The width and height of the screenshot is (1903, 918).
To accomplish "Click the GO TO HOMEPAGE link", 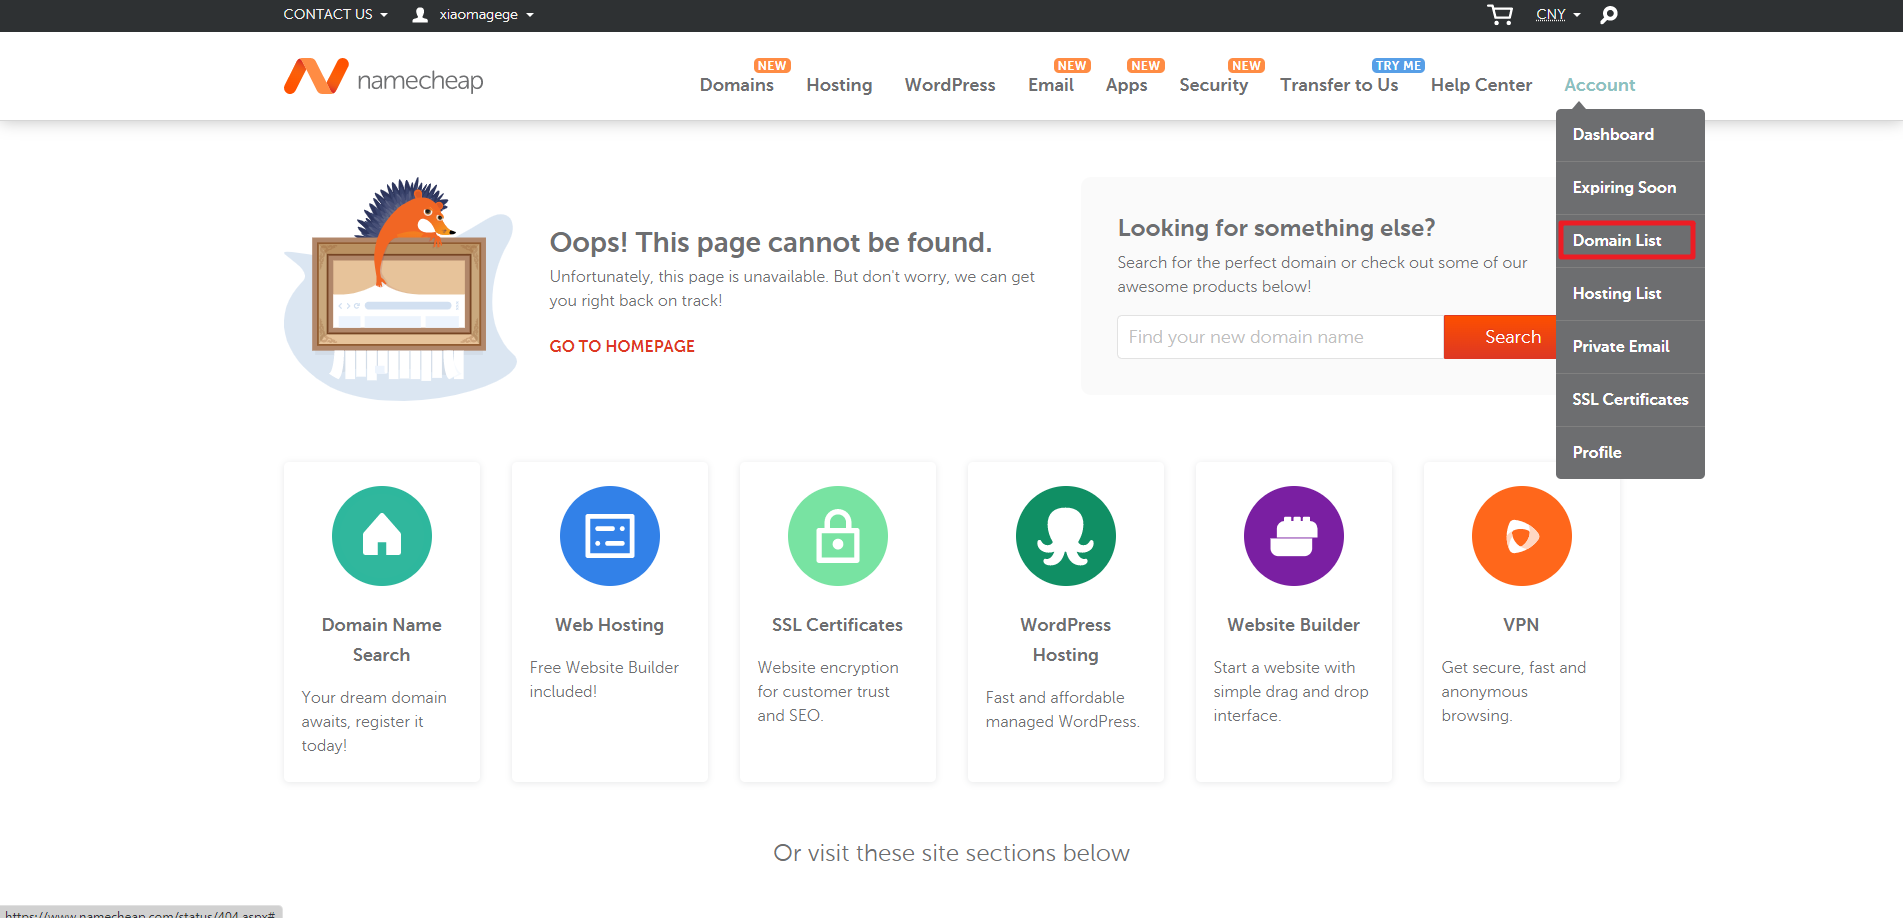I will tap(622, 346).
